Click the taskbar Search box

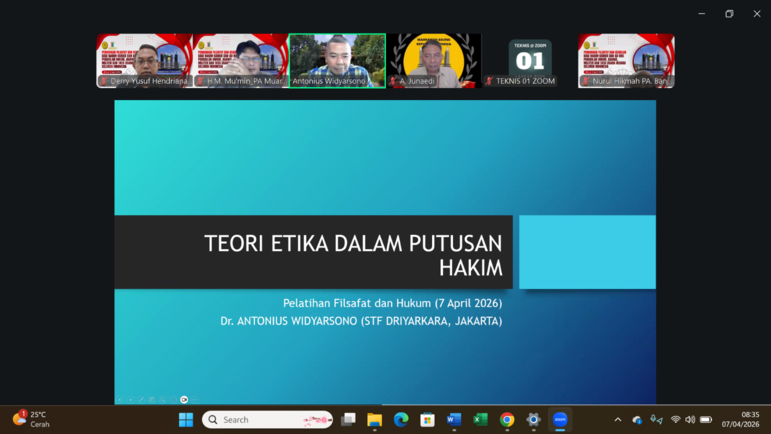pos(267,420)
